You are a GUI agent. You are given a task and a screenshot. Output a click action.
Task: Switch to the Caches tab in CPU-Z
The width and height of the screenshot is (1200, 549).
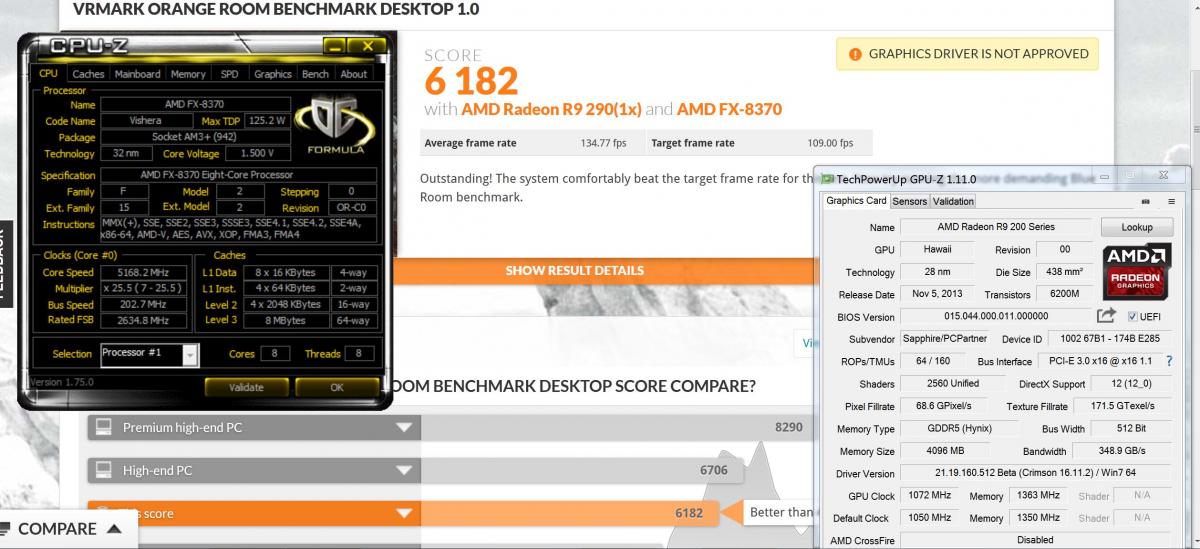[x=88, y=74]
